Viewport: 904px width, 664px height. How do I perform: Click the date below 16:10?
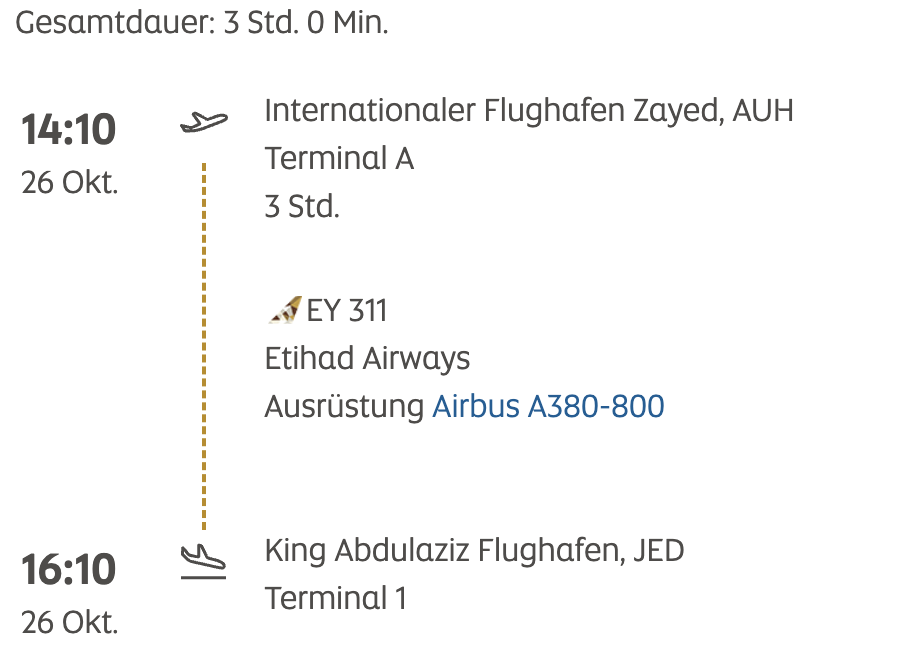click(69, 622)
